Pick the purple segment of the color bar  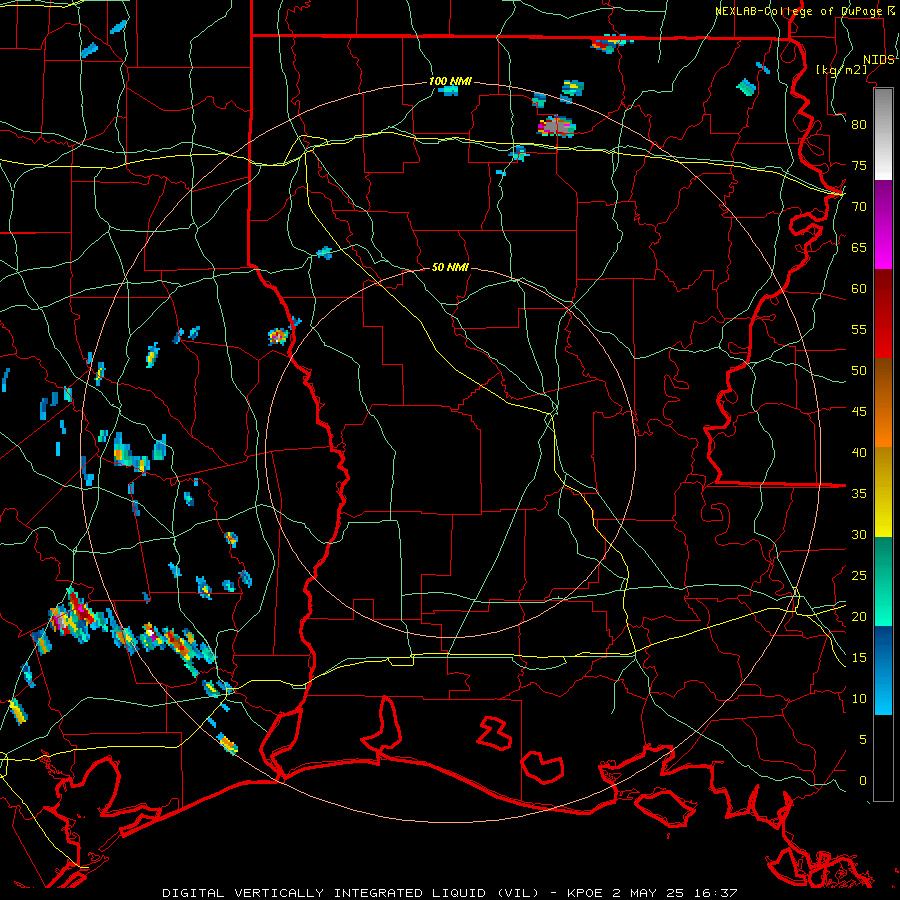pos(883,225)
